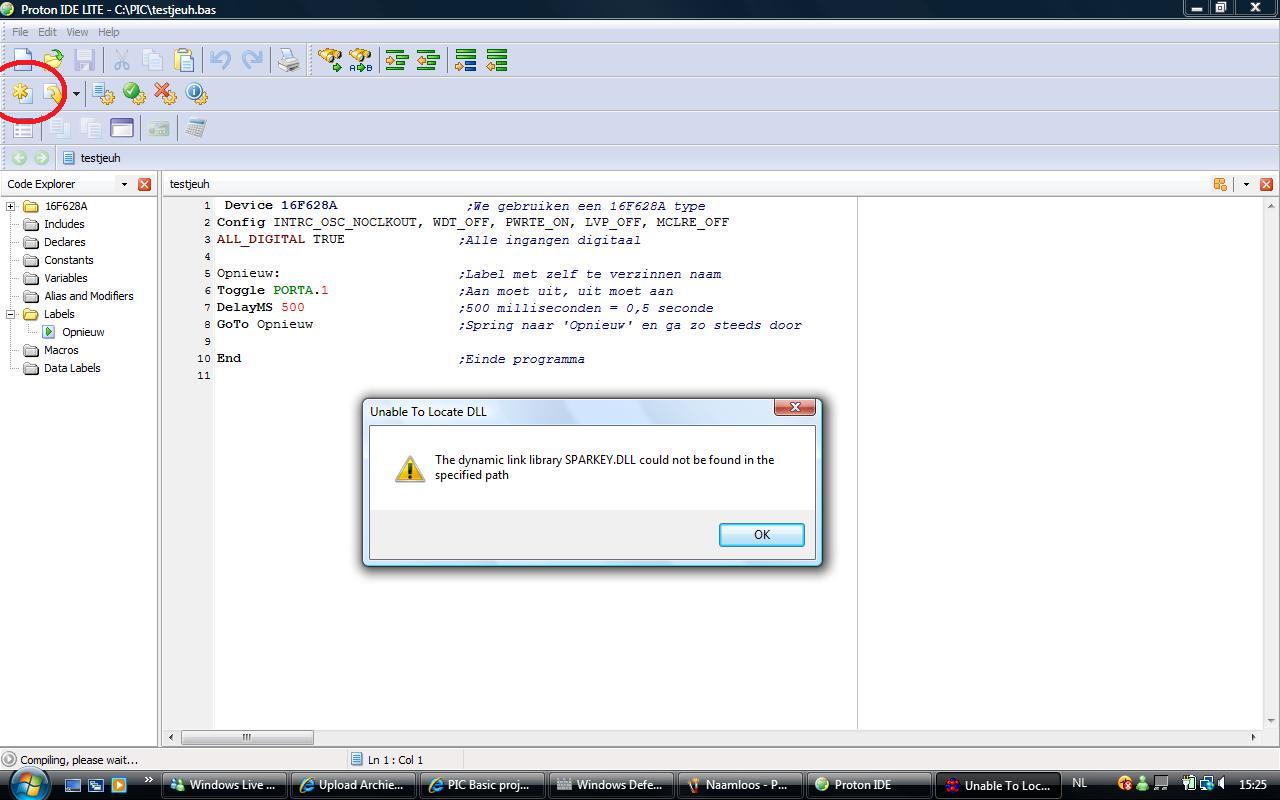Open the programmer options dropdown arrow
The image size is (1280, 800).
click(76, 94)
